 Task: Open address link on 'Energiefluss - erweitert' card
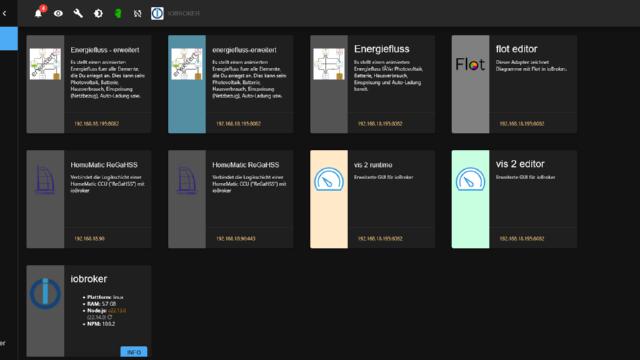point(97,124)
